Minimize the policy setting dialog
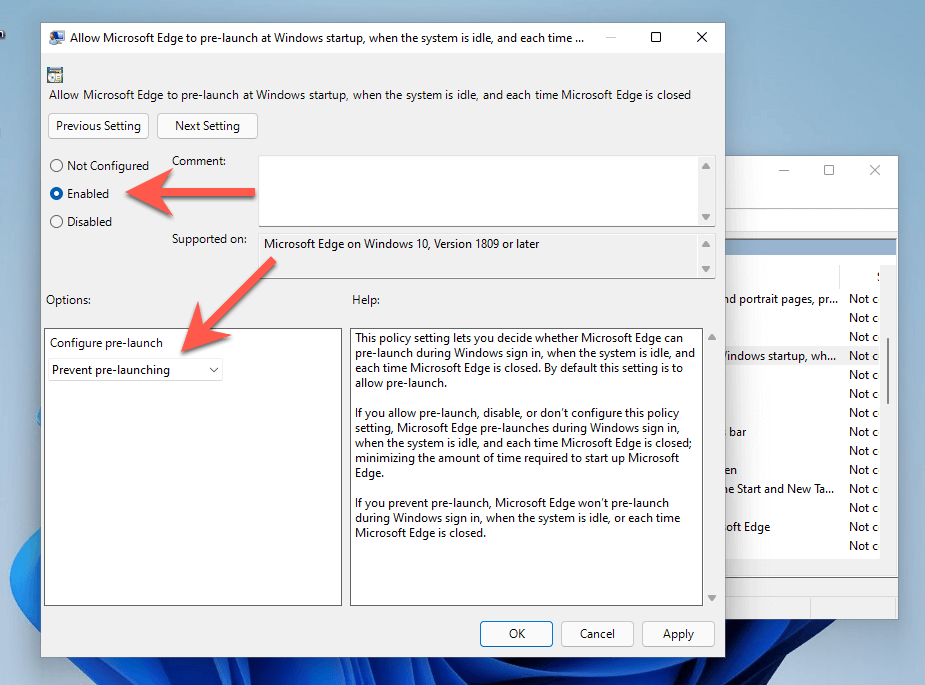This screenshot has height=685, width=925. click(x=611, y=37)
